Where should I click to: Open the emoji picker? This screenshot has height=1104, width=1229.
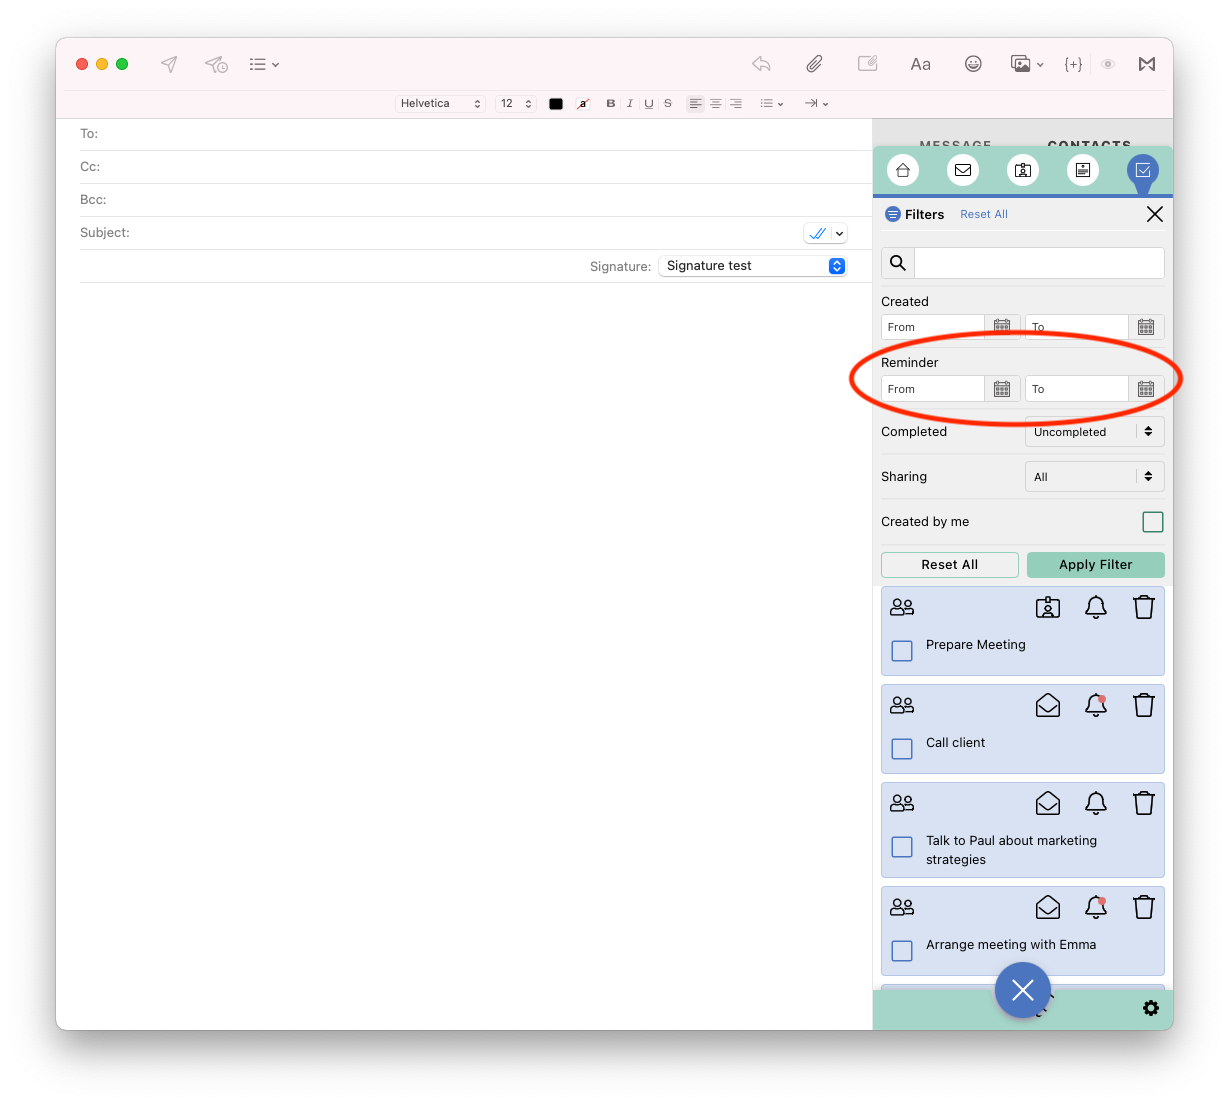[x=973, y=64]
